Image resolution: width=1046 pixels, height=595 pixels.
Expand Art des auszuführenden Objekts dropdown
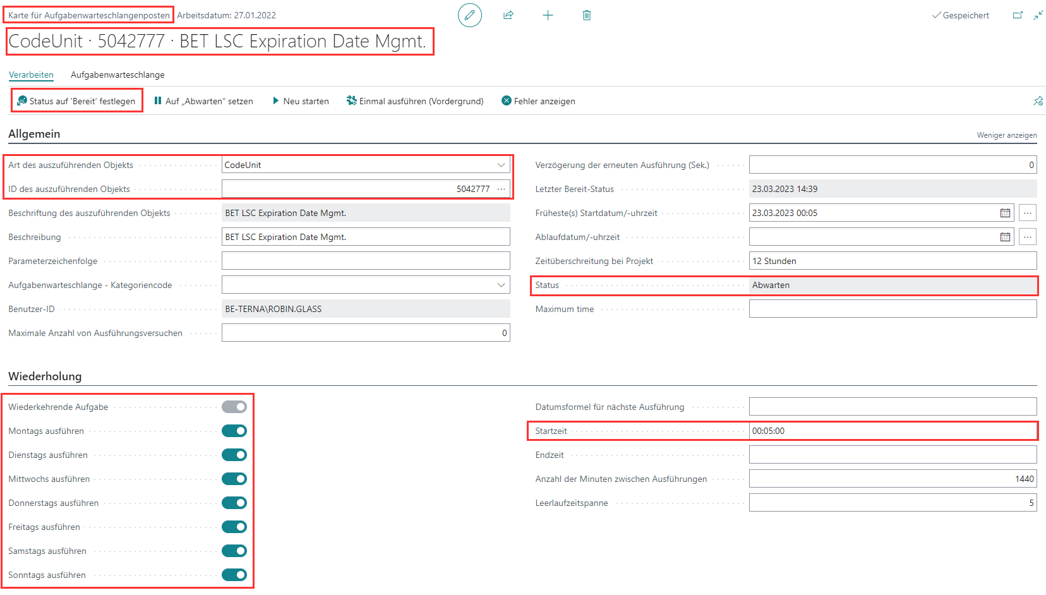point(501,165)
